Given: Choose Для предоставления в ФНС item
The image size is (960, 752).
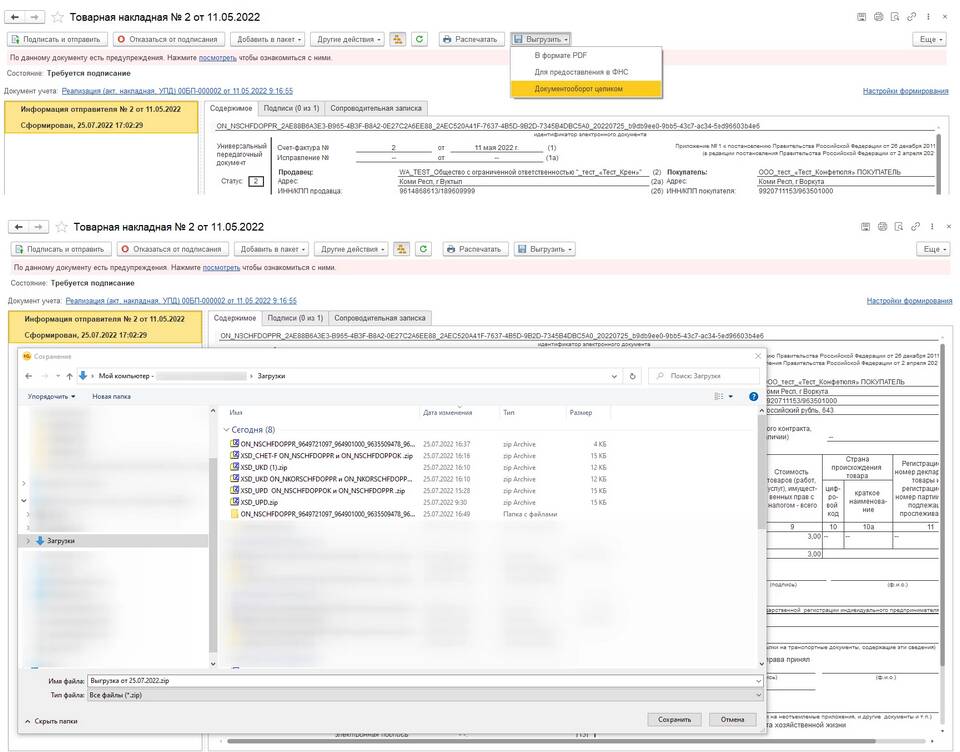Looking at the screenshot, I should click(581, 72).
